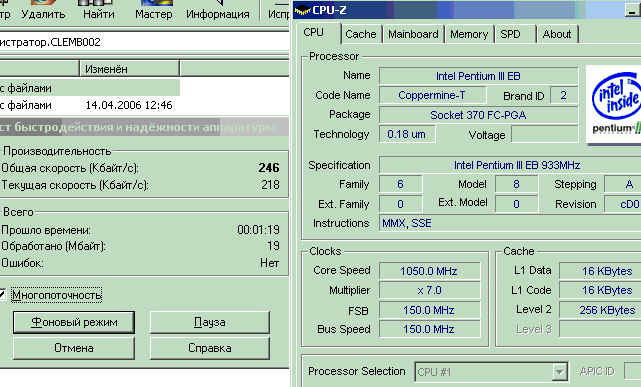This screenshot has height=387, width=641.
Task: Click the Bus Speed value 150.0 MHz
Action: click(429, 329)
